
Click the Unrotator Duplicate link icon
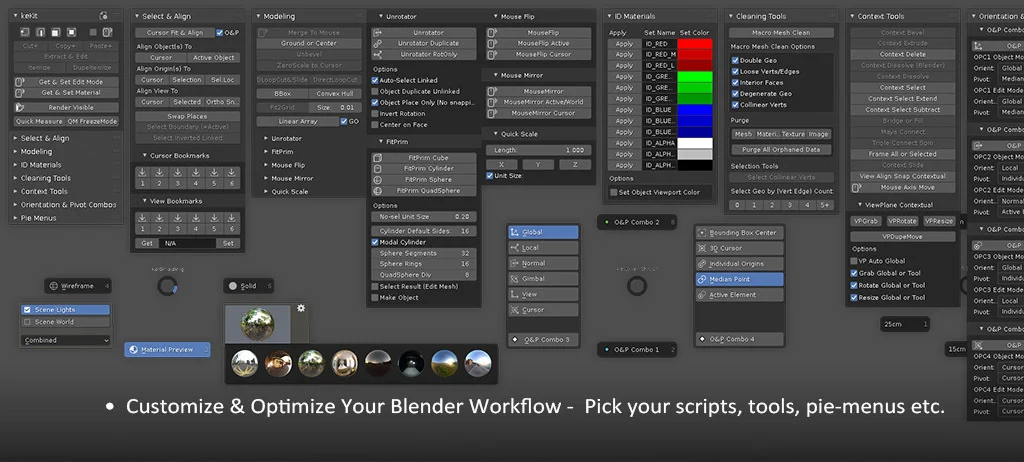[x=377, y=43]
